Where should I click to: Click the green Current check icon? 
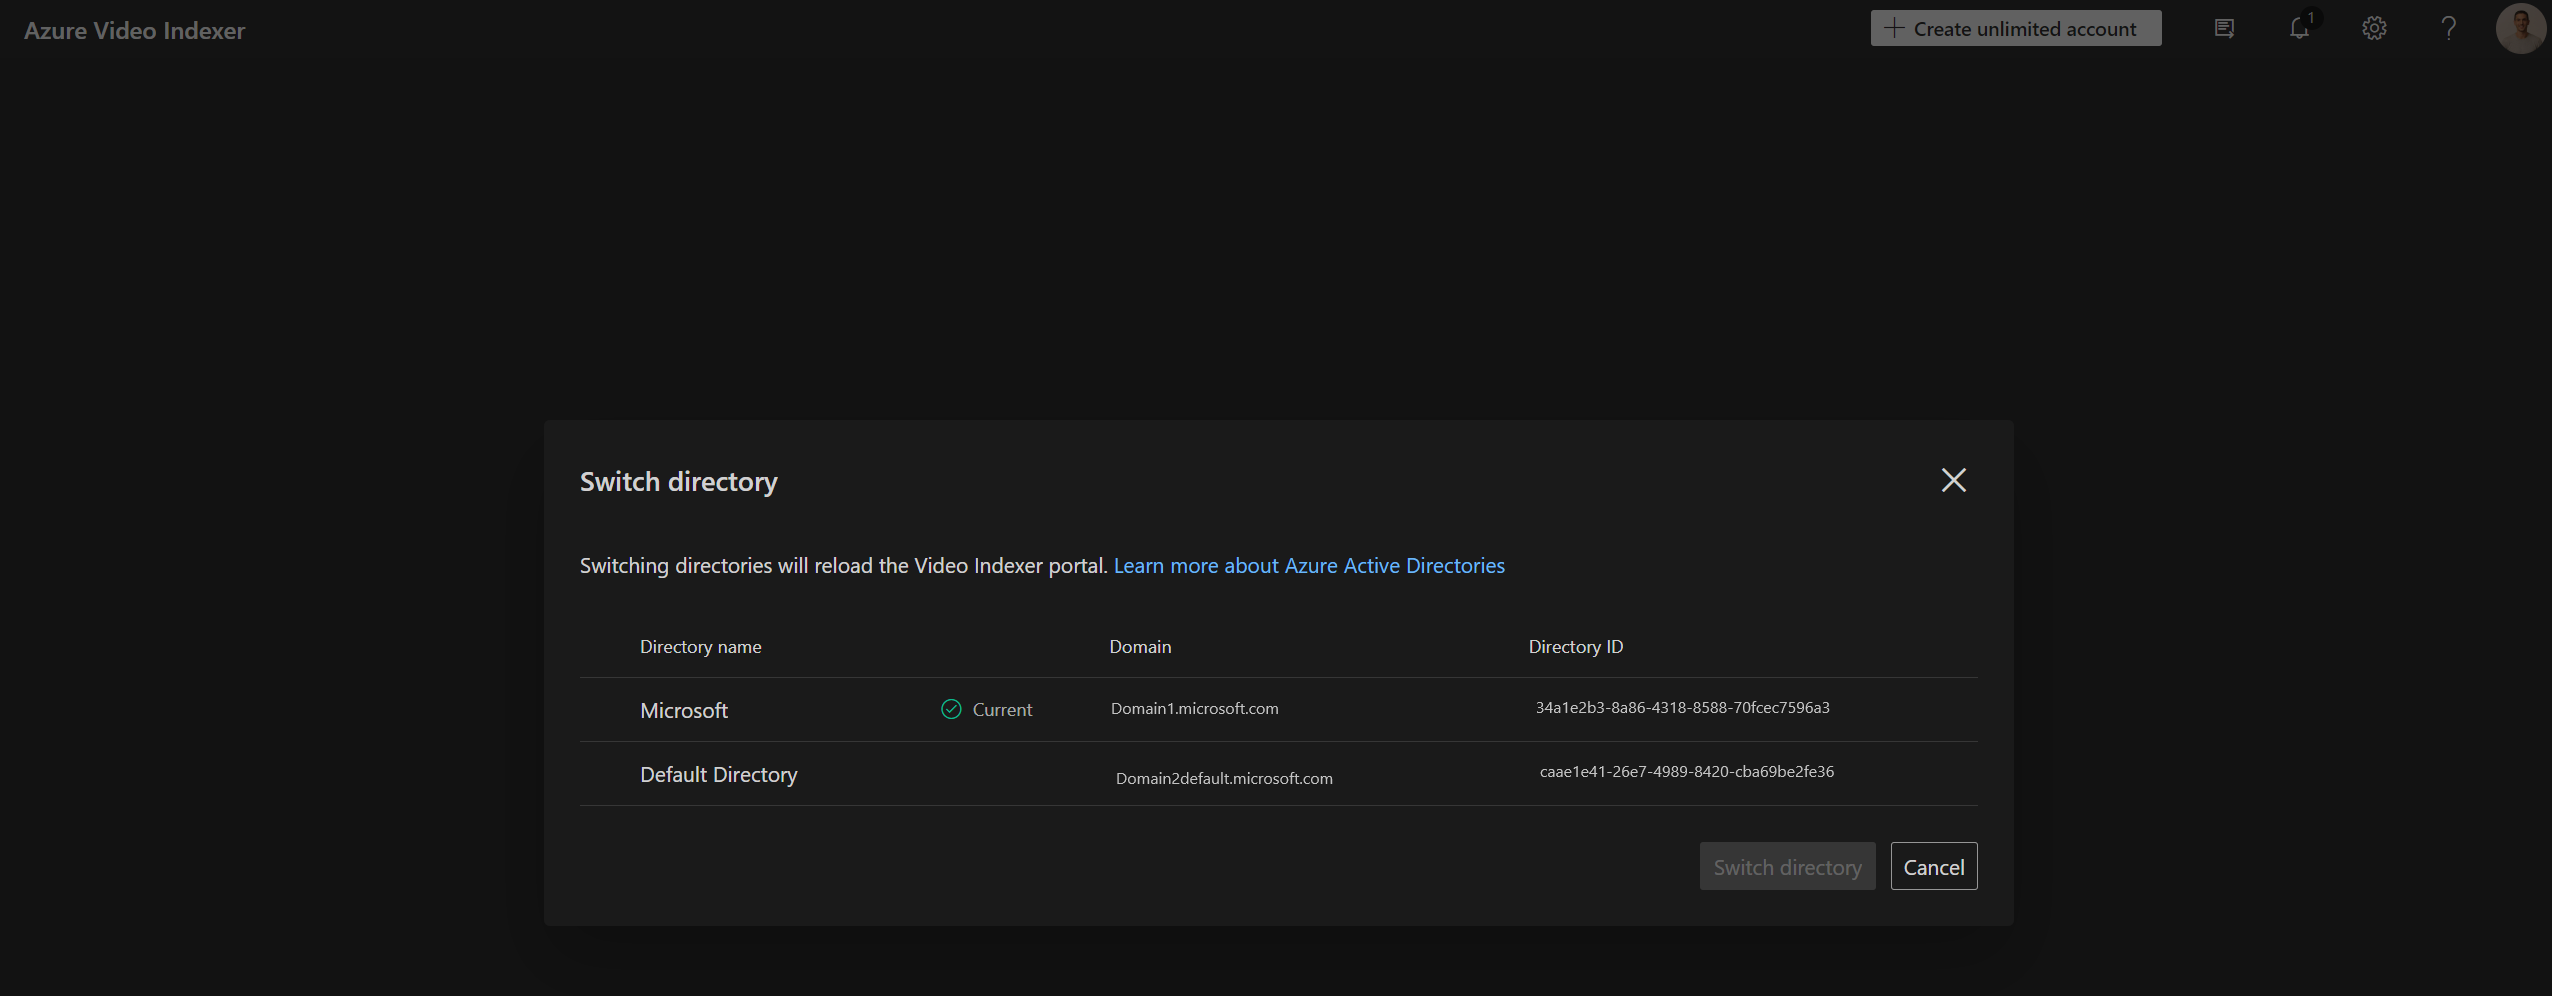(x=951, y=709)
